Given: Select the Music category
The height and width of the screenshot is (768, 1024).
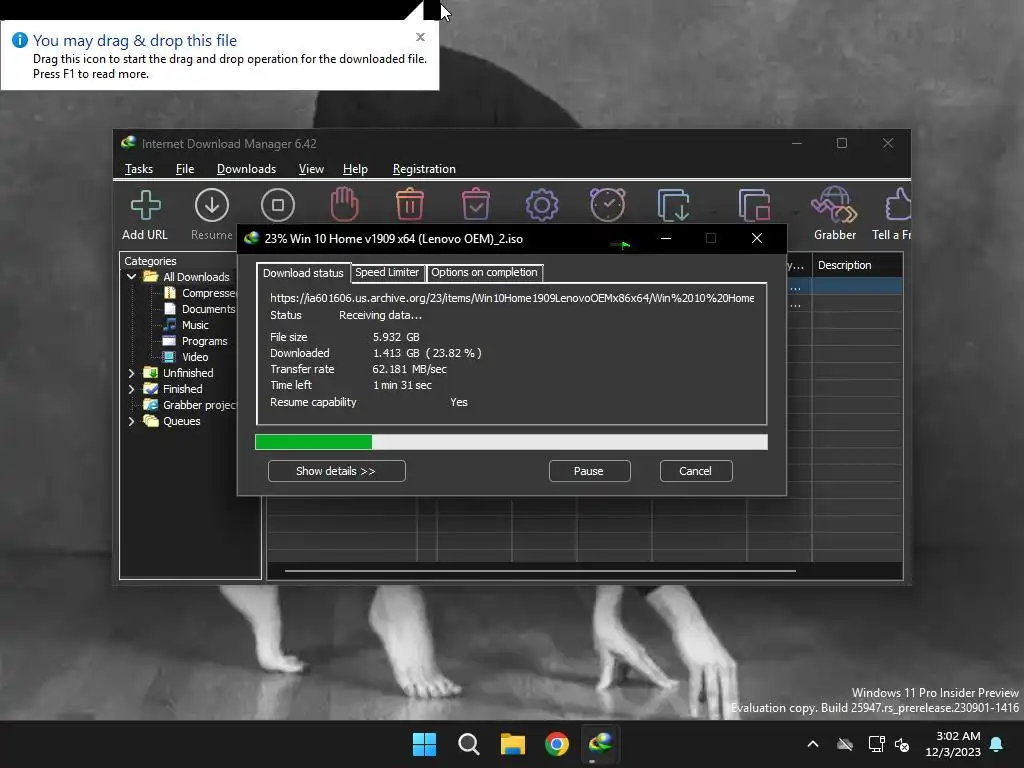Looking at the screenshot, I should pos(186,325).
